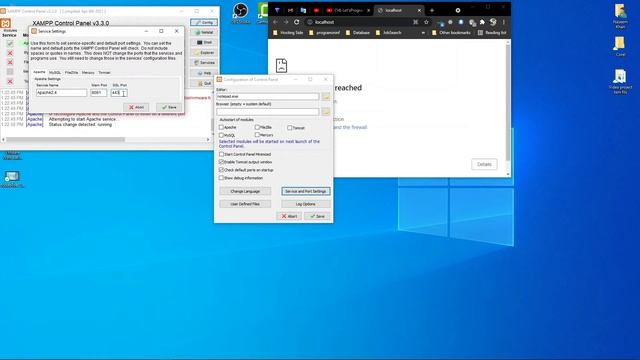This screenshot has width=640, height=360.
Task: Click the bookmark star icon in Chrome
Action: pos(426,22)
